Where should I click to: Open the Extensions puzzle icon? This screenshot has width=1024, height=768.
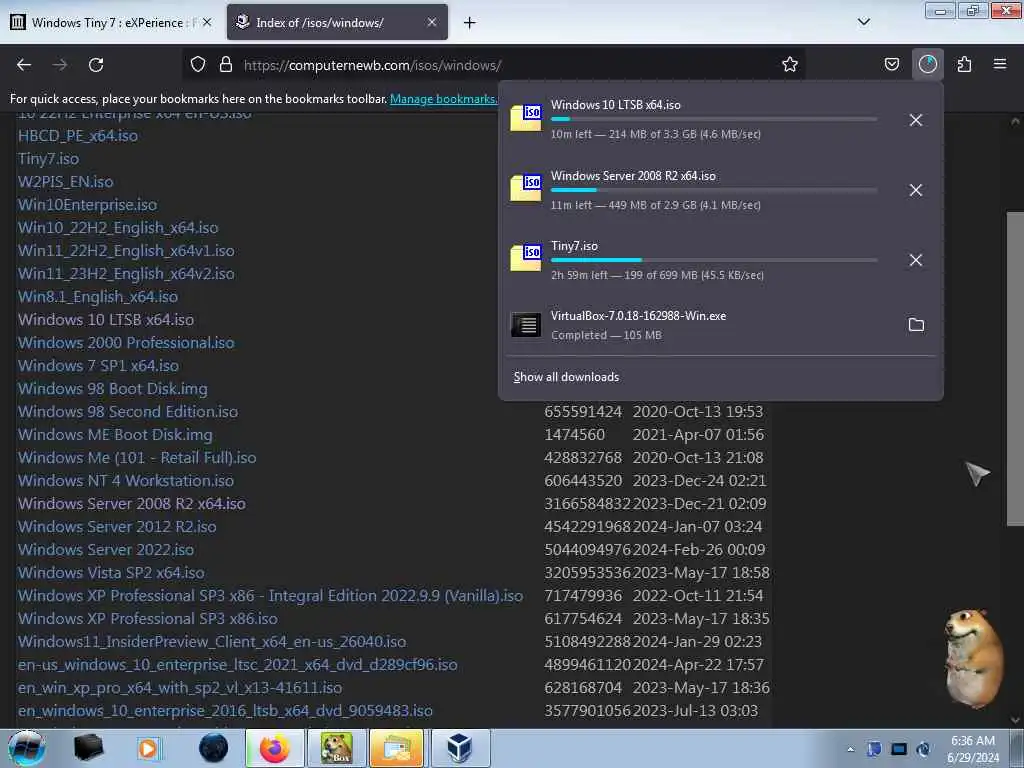[x=964, y=65]
